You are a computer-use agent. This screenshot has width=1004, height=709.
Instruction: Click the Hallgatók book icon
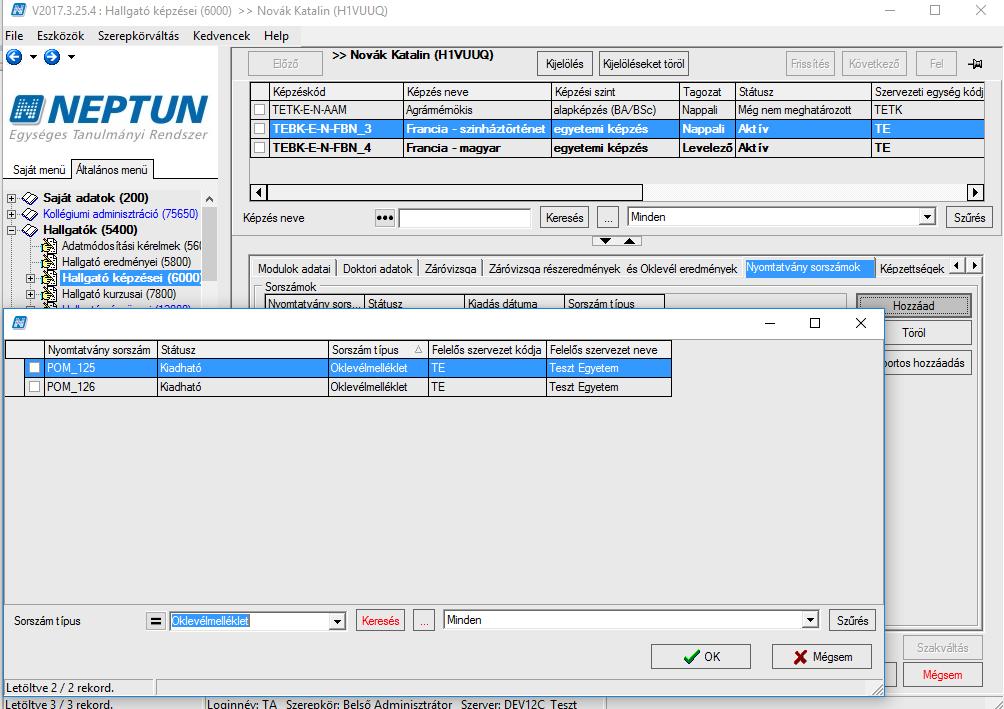coord(30,230)
